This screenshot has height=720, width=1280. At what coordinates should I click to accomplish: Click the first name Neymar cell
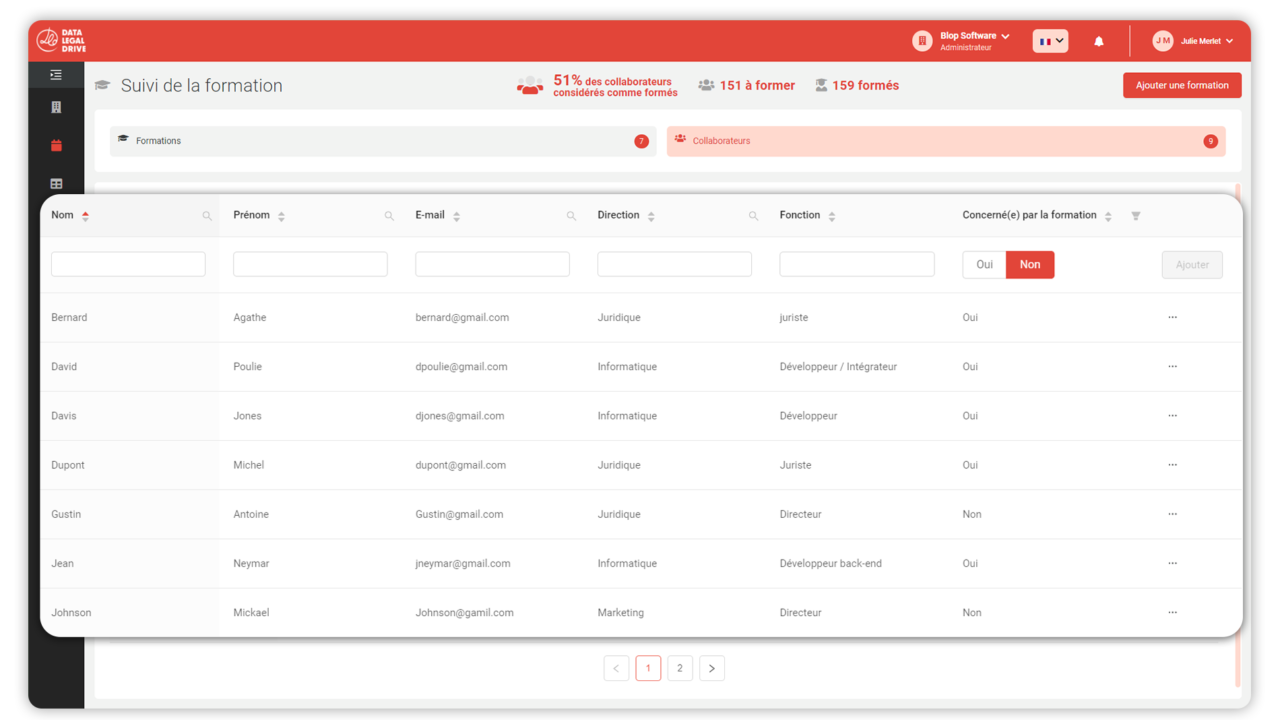point(251,563)
